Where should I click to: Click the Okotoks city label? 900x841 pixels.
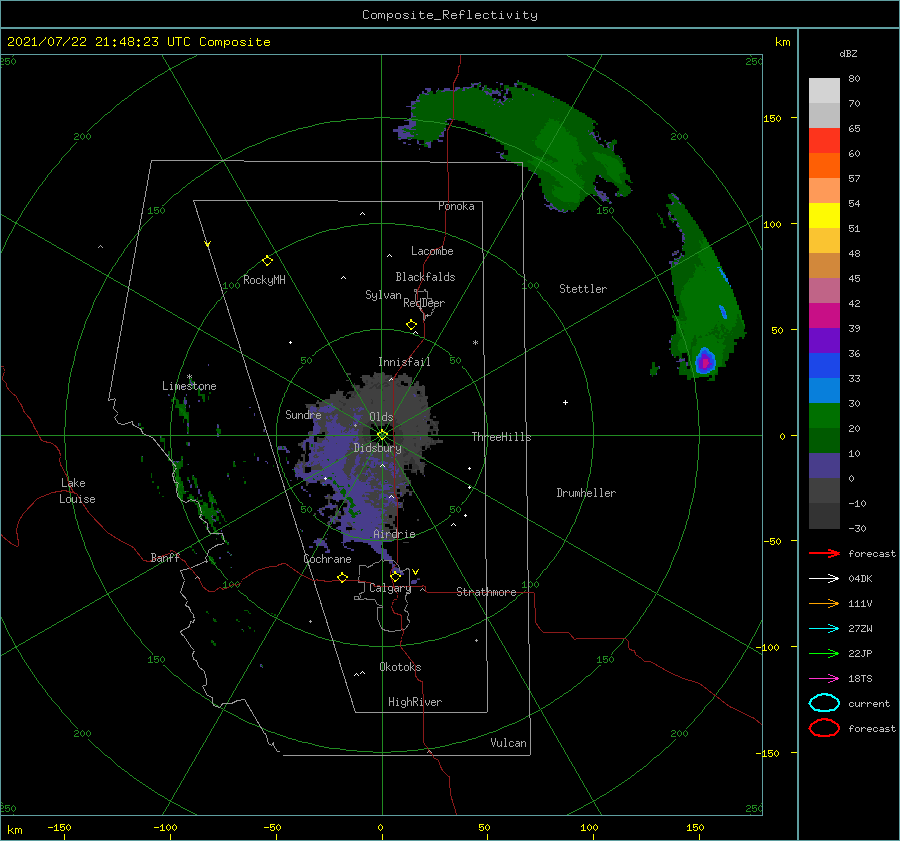click(x=400, y=667)
